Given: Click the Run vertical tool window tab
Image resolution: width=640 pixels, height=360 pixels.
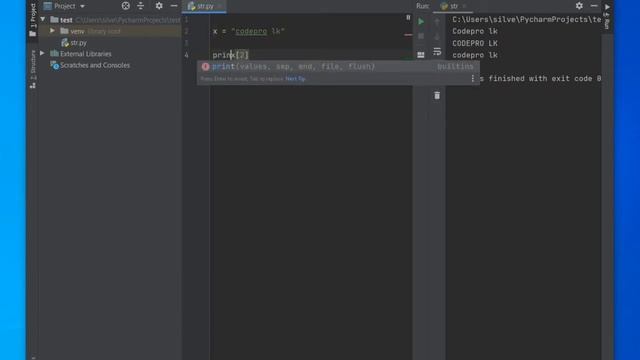Looking at the screenshot, I should pyautogui.click(x=607, y=16).
